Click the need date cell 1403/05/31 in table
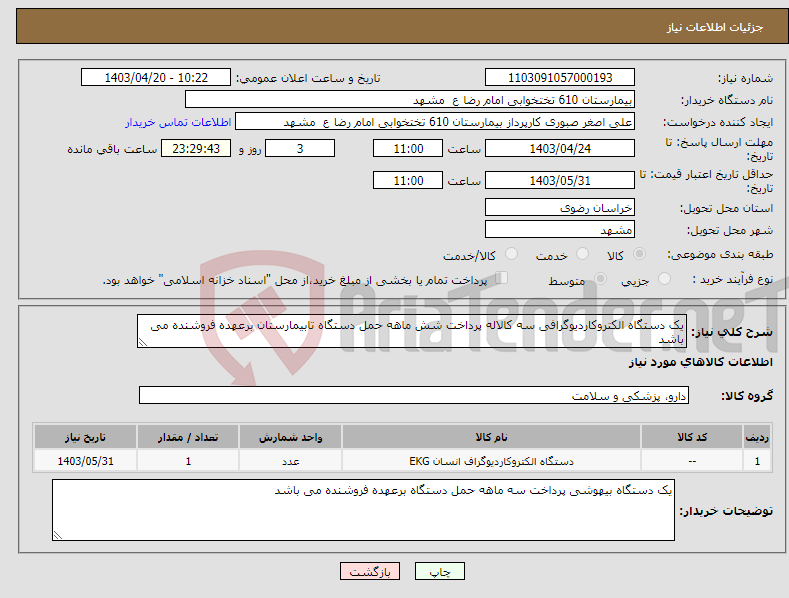 (85, 461)
